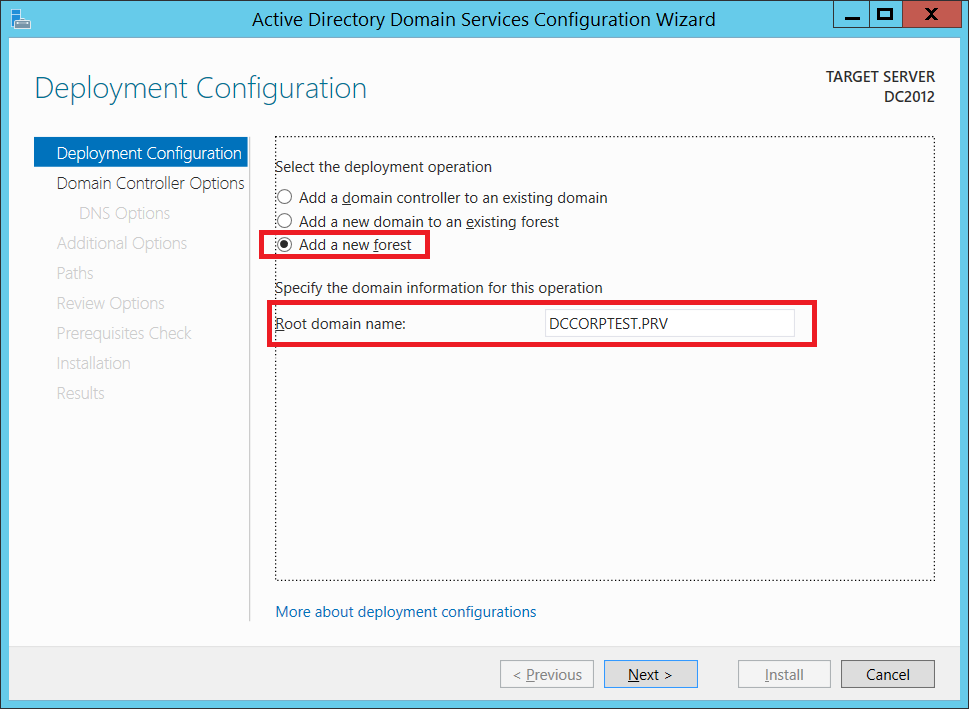Click the 'Select the deployment operation' text
This screenshot has height=709, width=969.
click(x=383, y=167)
